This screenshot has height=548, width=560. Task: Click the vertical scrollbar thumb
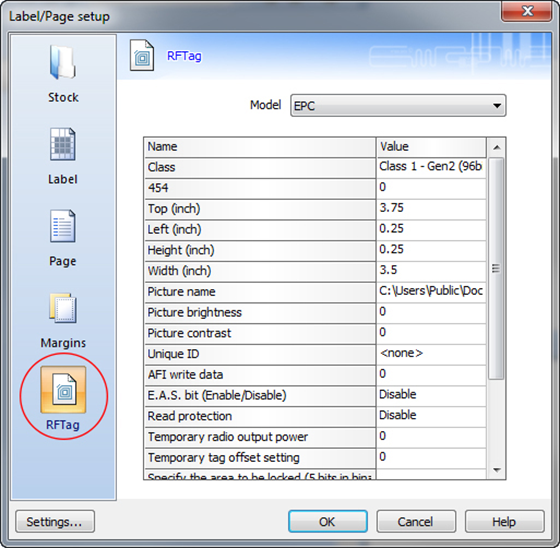point(496,269)
